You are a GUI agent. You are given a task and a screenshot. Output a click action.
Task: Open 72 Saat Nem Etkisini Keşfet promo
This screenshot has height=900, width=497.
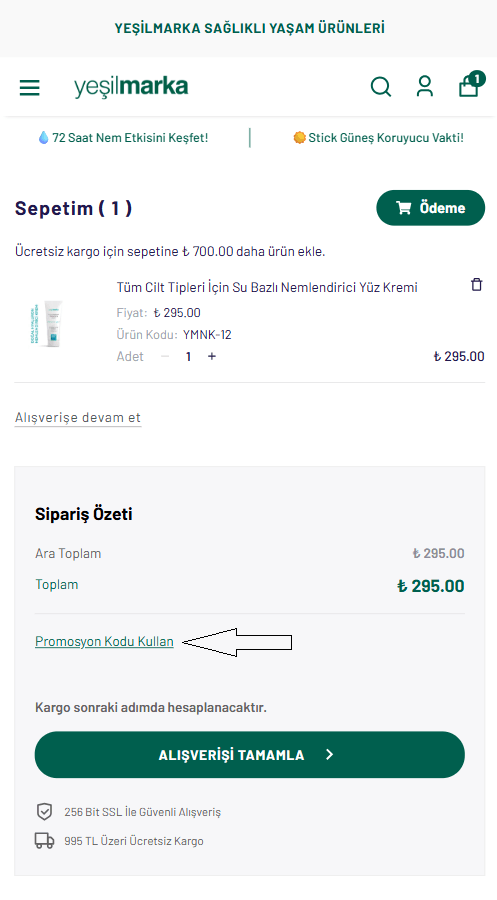[x=123, y=138]
